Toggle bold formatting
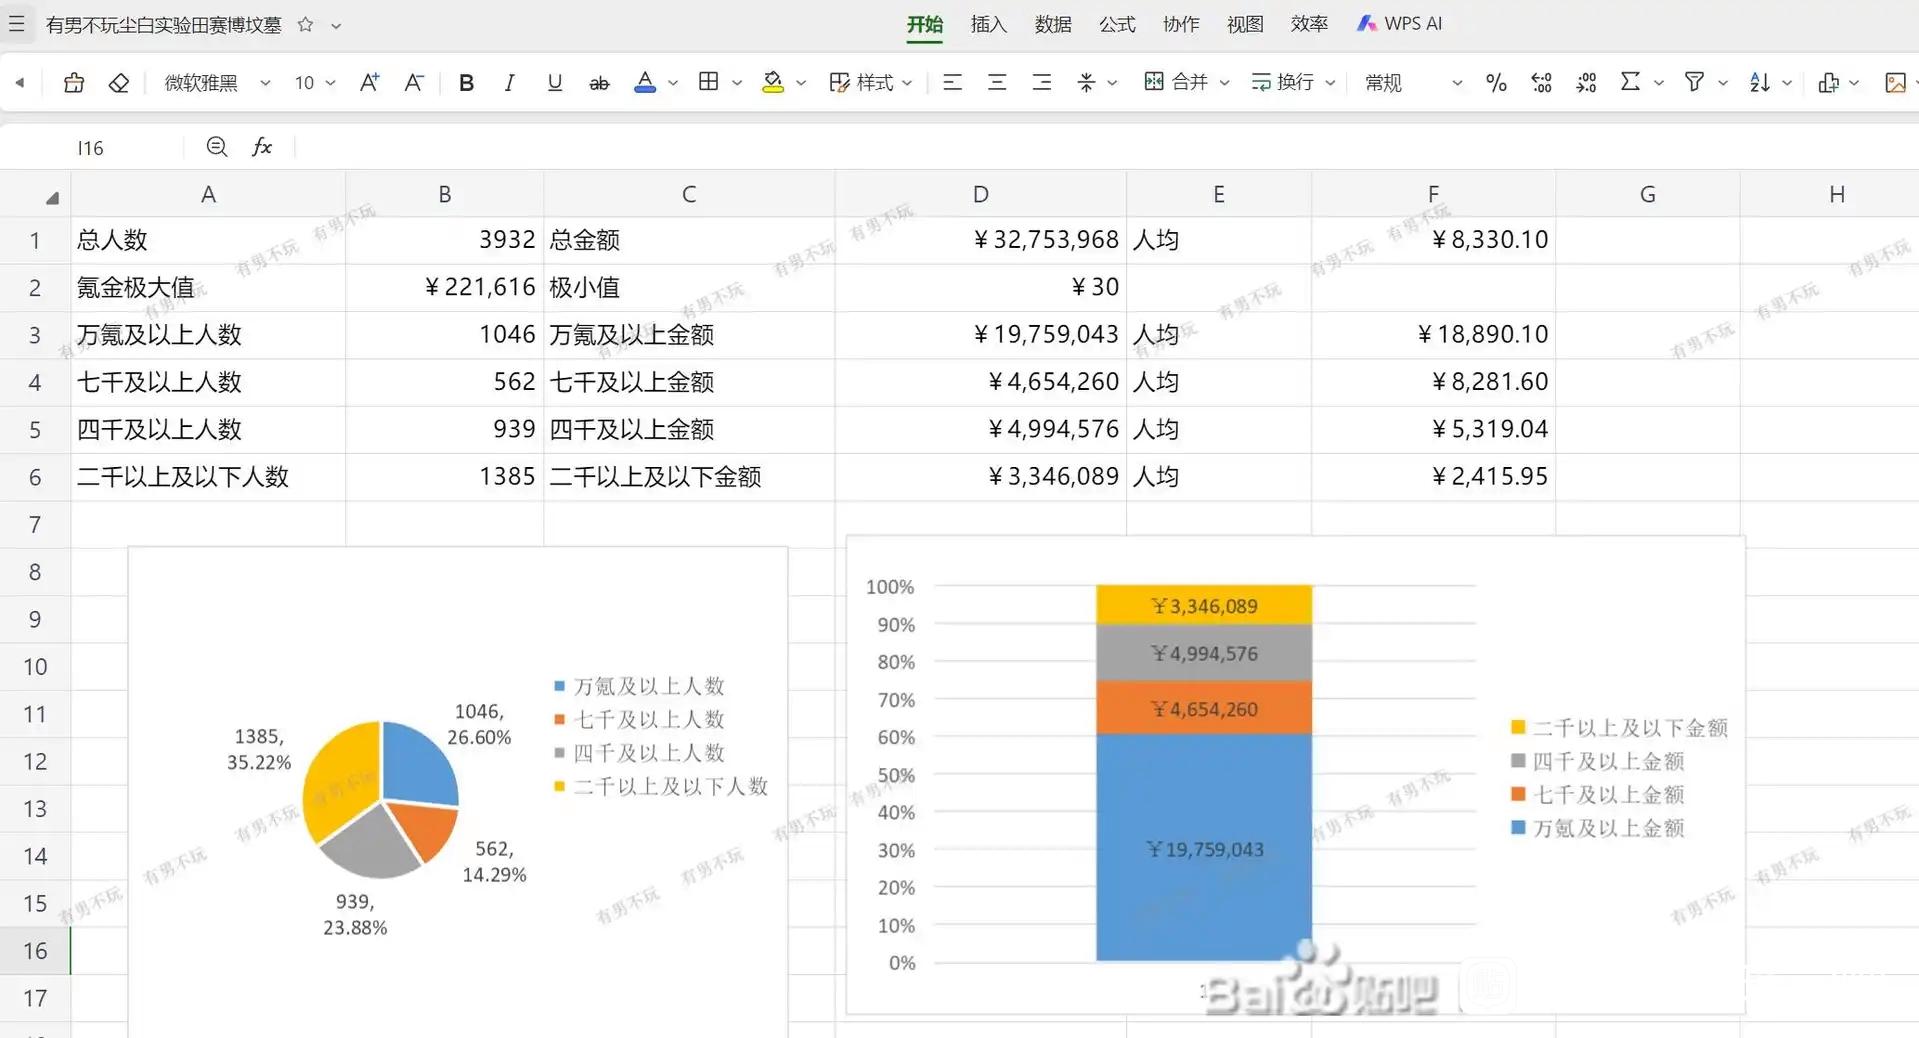This screenshot has width=1919, height=1038. 466,83
